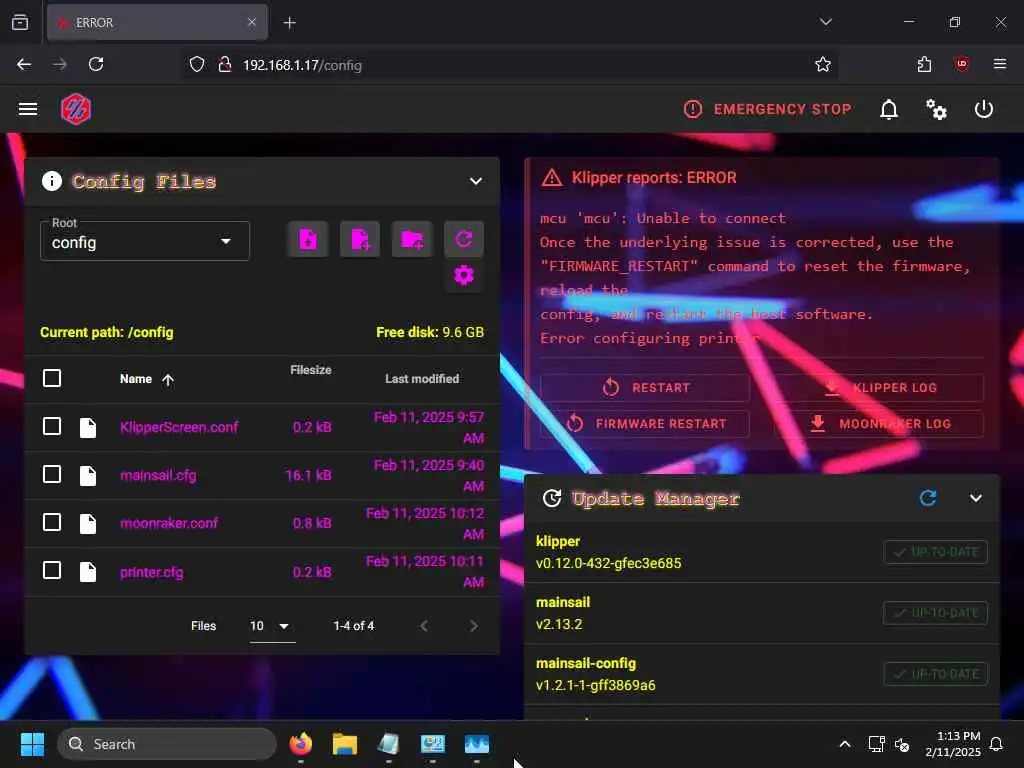Click mainsail version v2.13.2
1024x768 pixels.
tap(559, 624)
